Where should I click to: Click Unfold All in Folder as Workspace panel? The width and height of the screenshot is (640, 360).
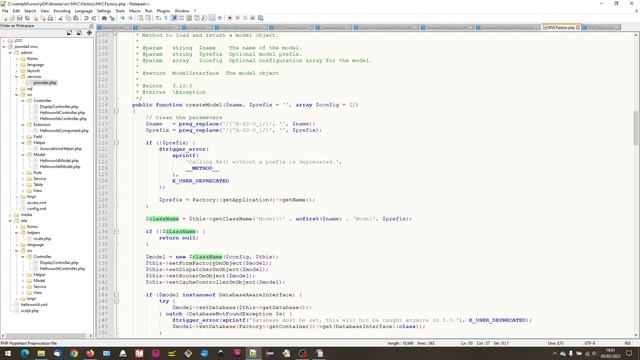pyautogui.click(x=69, y=32)
